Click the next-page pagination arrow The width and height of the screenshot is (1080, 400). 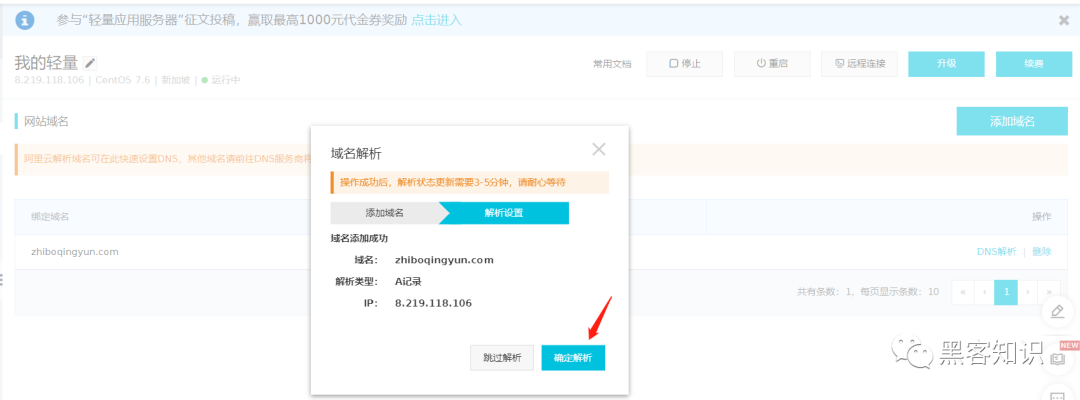pos(1028,292)
